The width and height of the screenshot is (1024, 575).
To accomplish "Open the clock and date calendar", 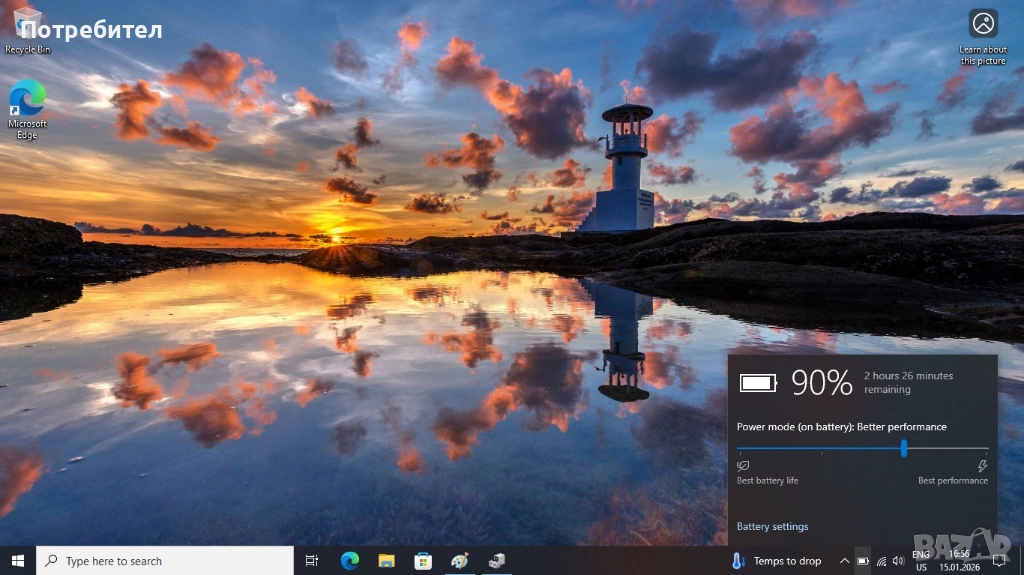I will [x=959, y=560].
